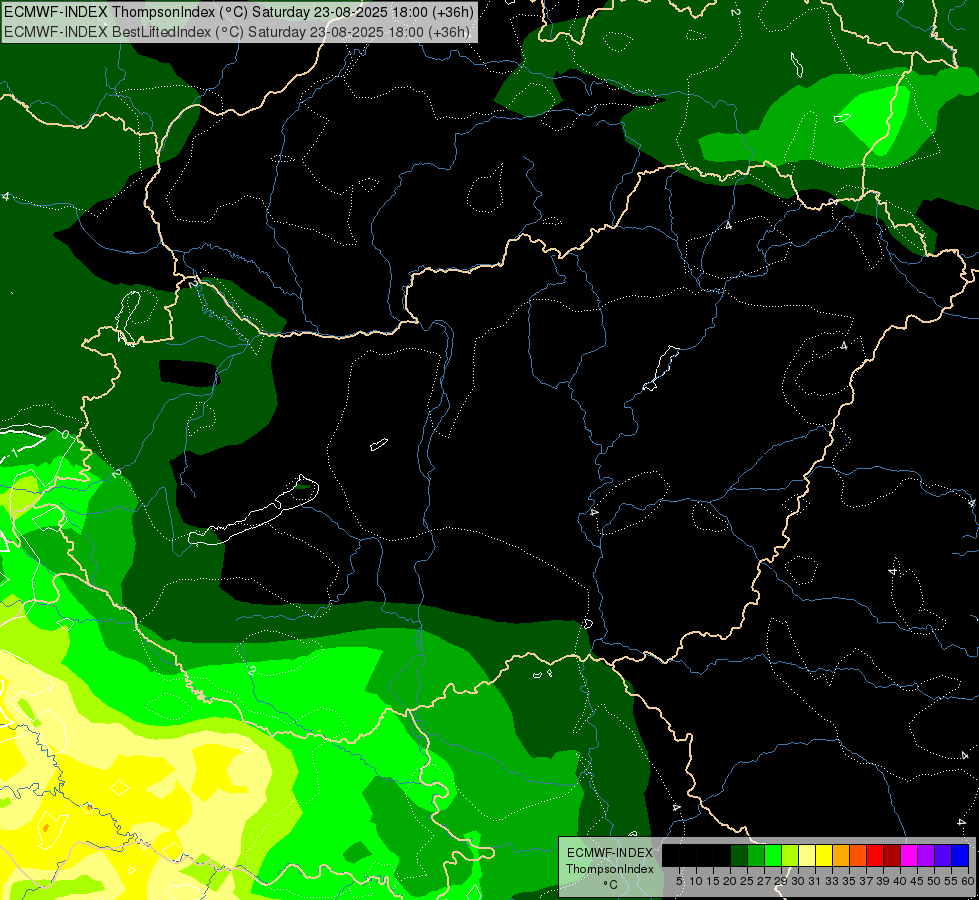Viewport: 979px width, 900px height.
Task: Click legend scale value '50'
Action: (x=933, y=881)
